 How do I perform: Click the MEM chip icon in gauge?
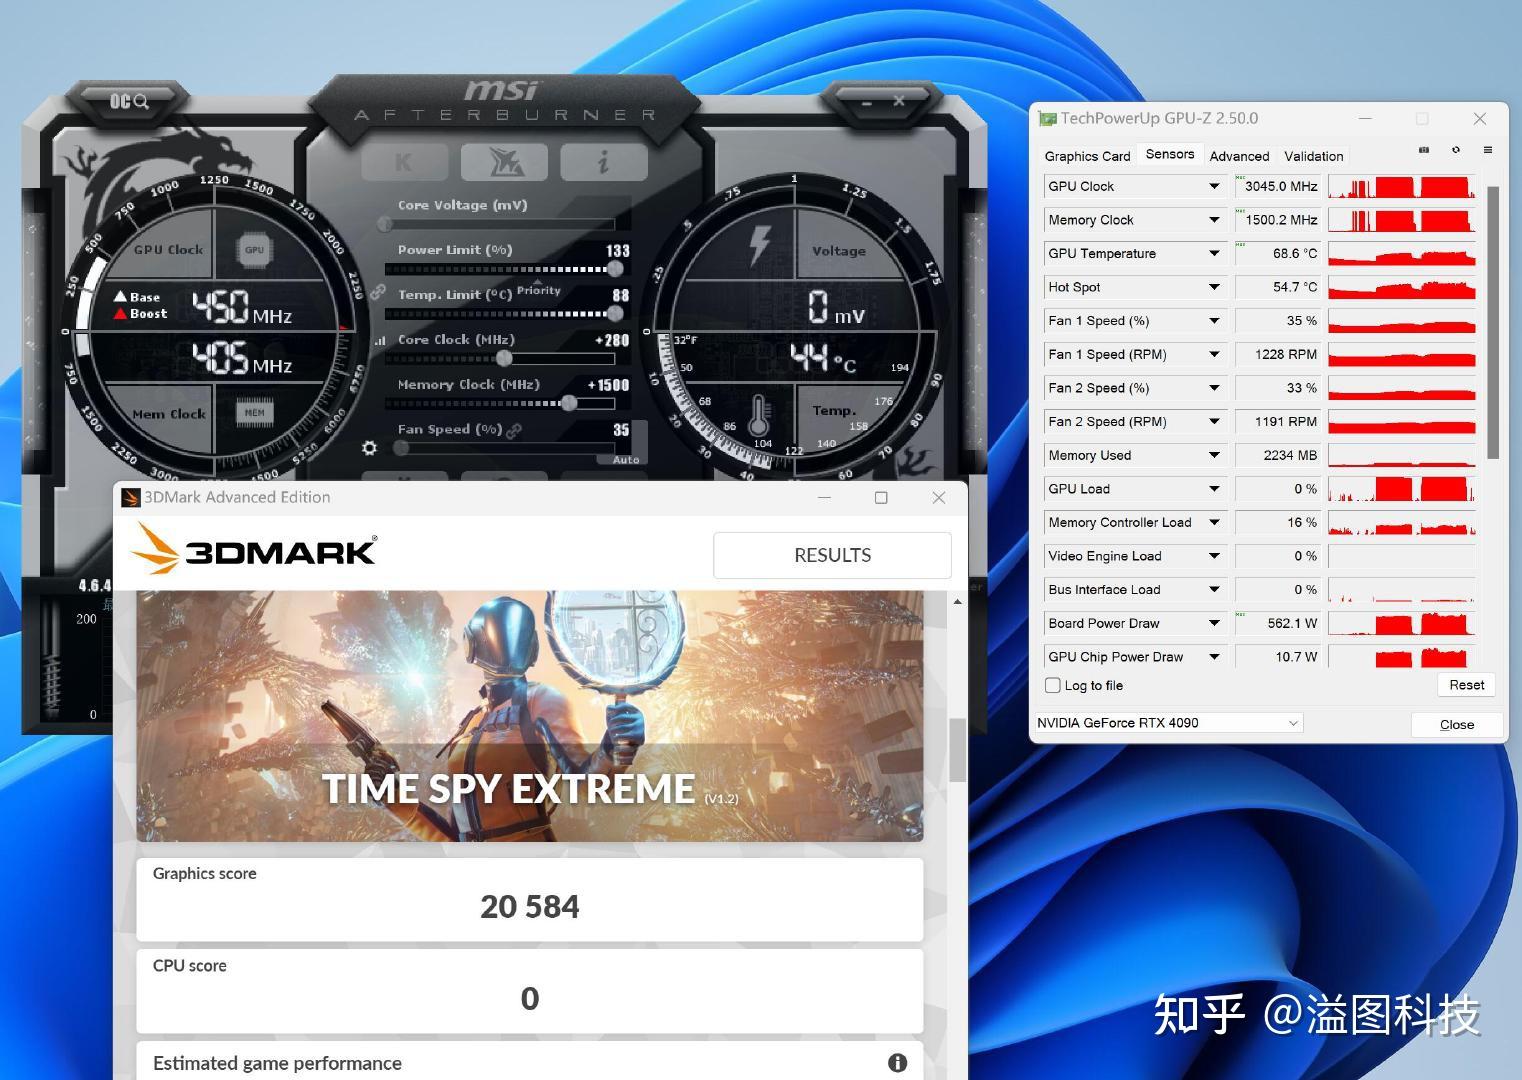[254, 412]
